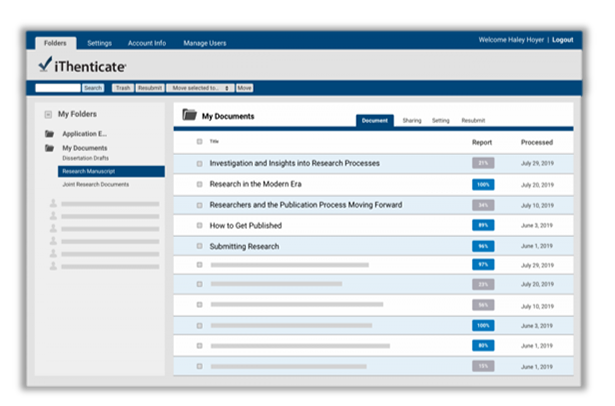Open the How to Get Published document
The height and width of the screenshot is (406, 615).
click(x=246, y=226)
